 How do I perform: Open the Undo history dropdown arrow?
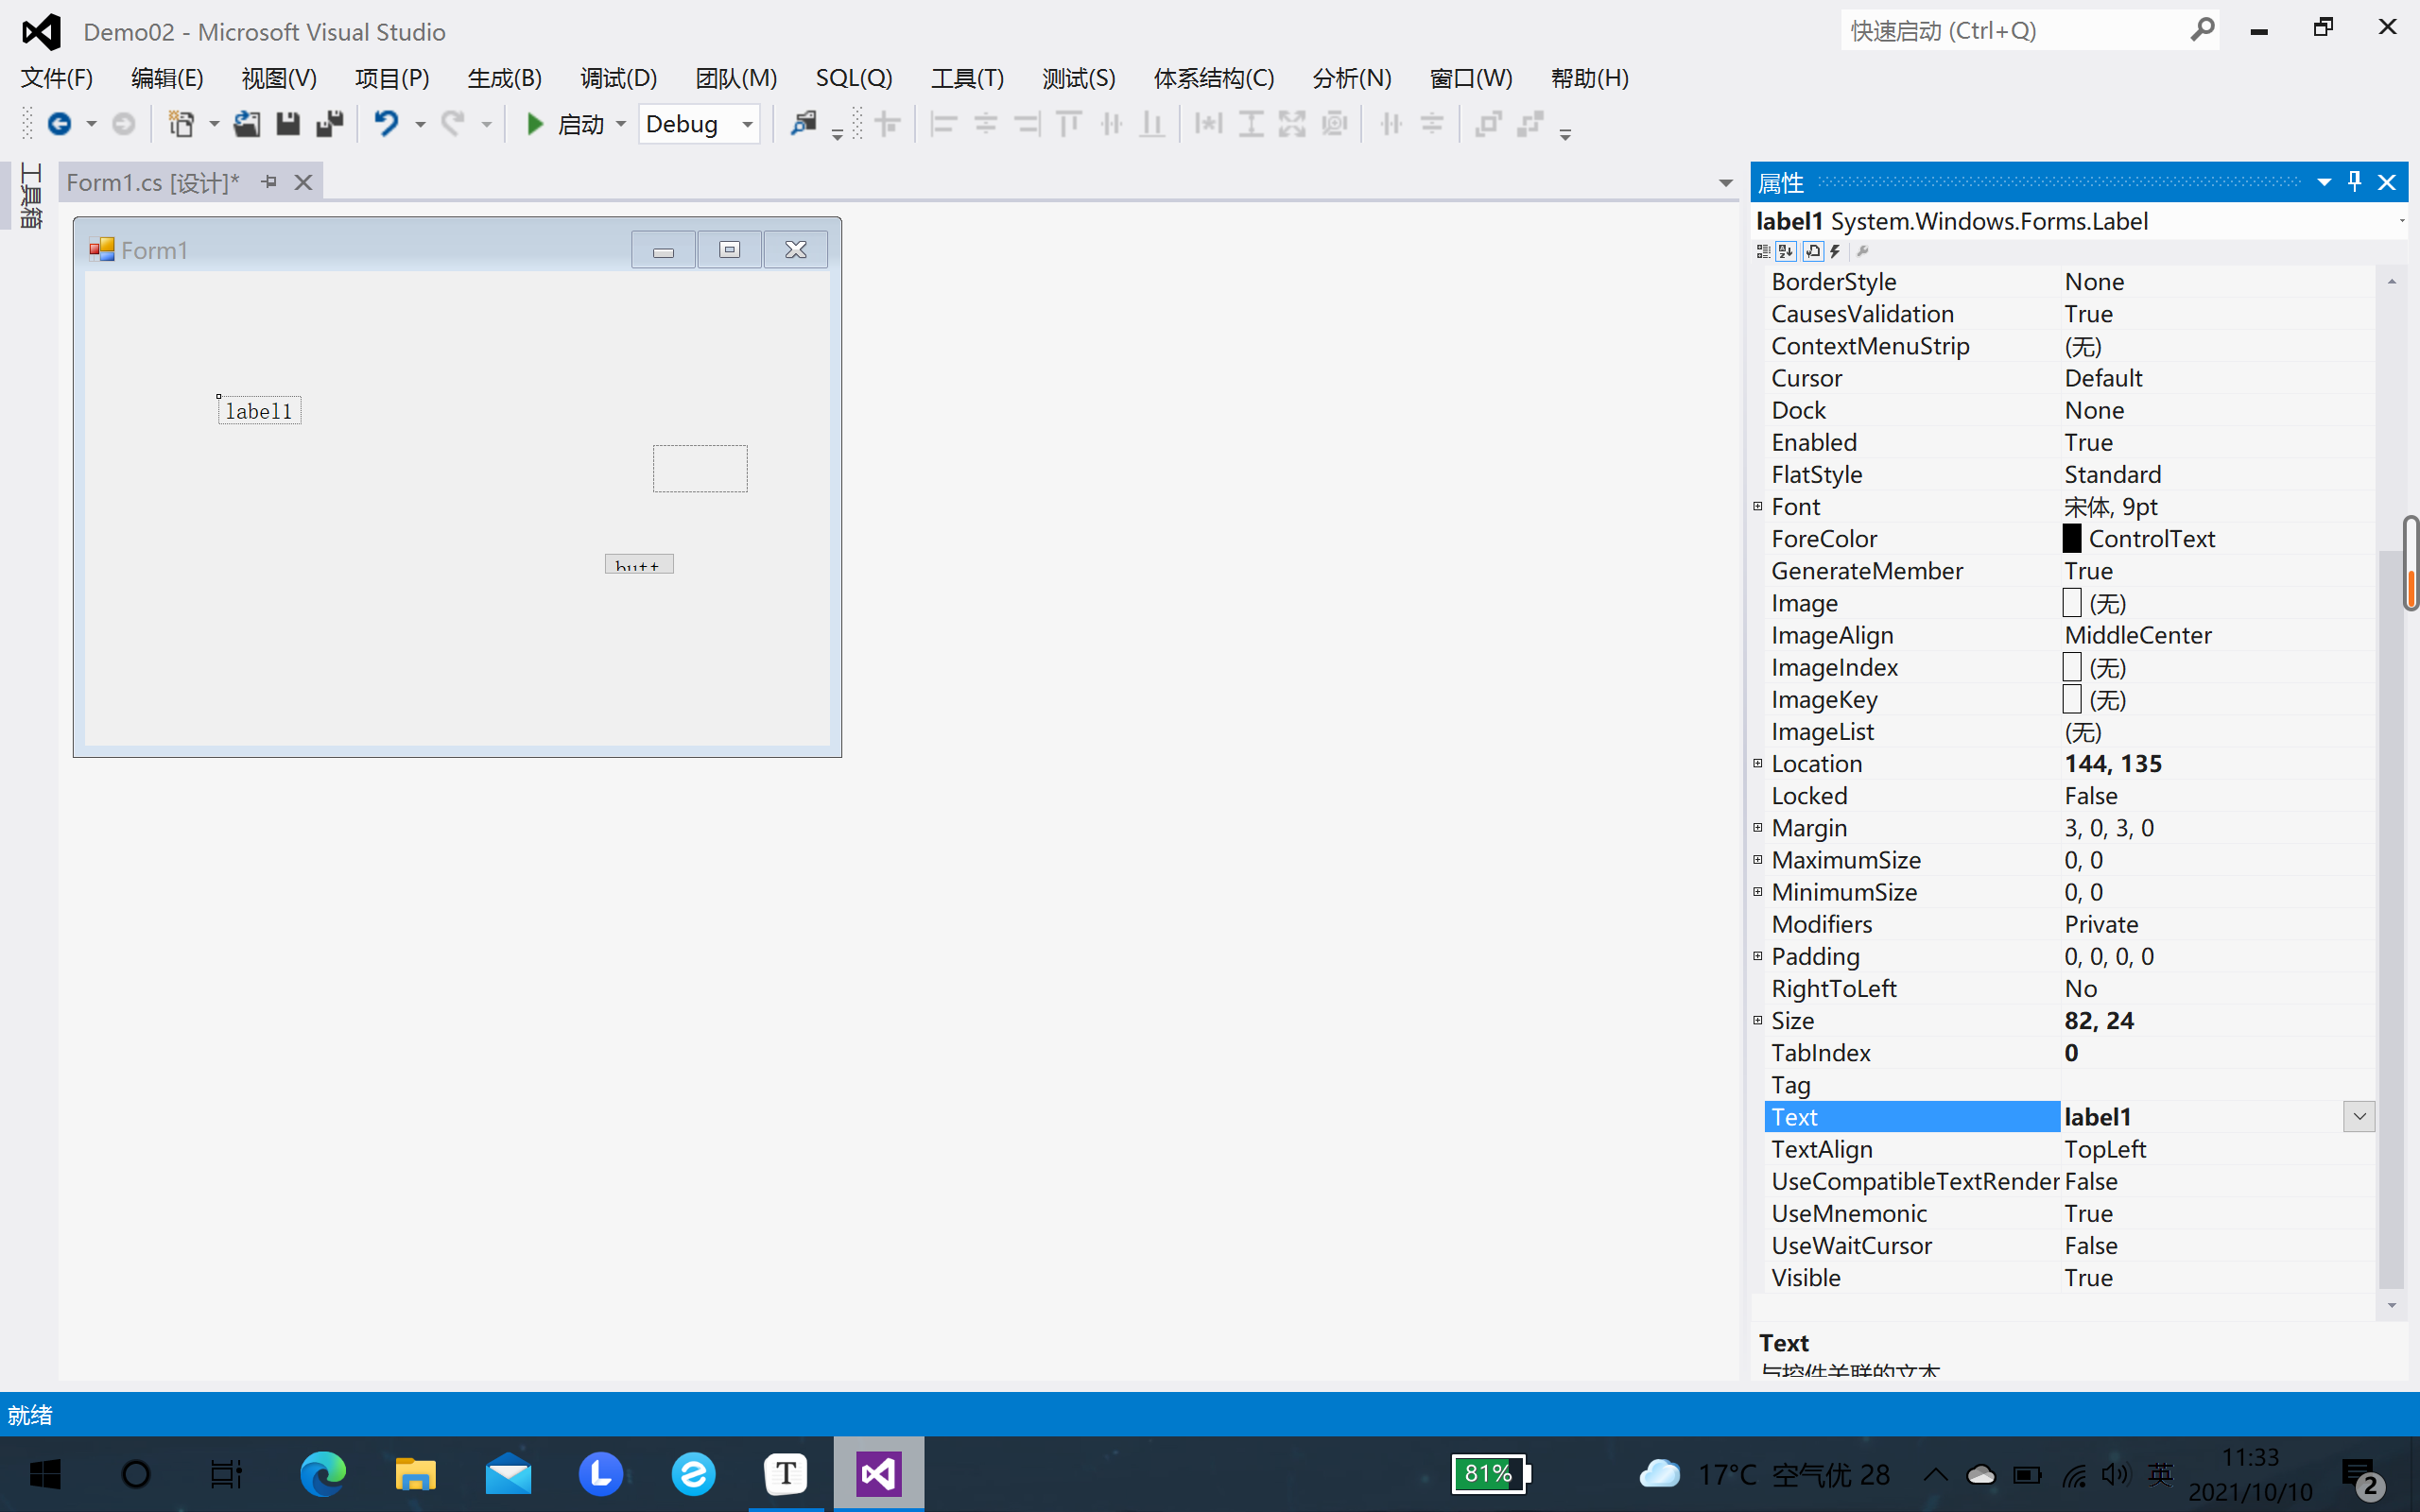(420, 124)
